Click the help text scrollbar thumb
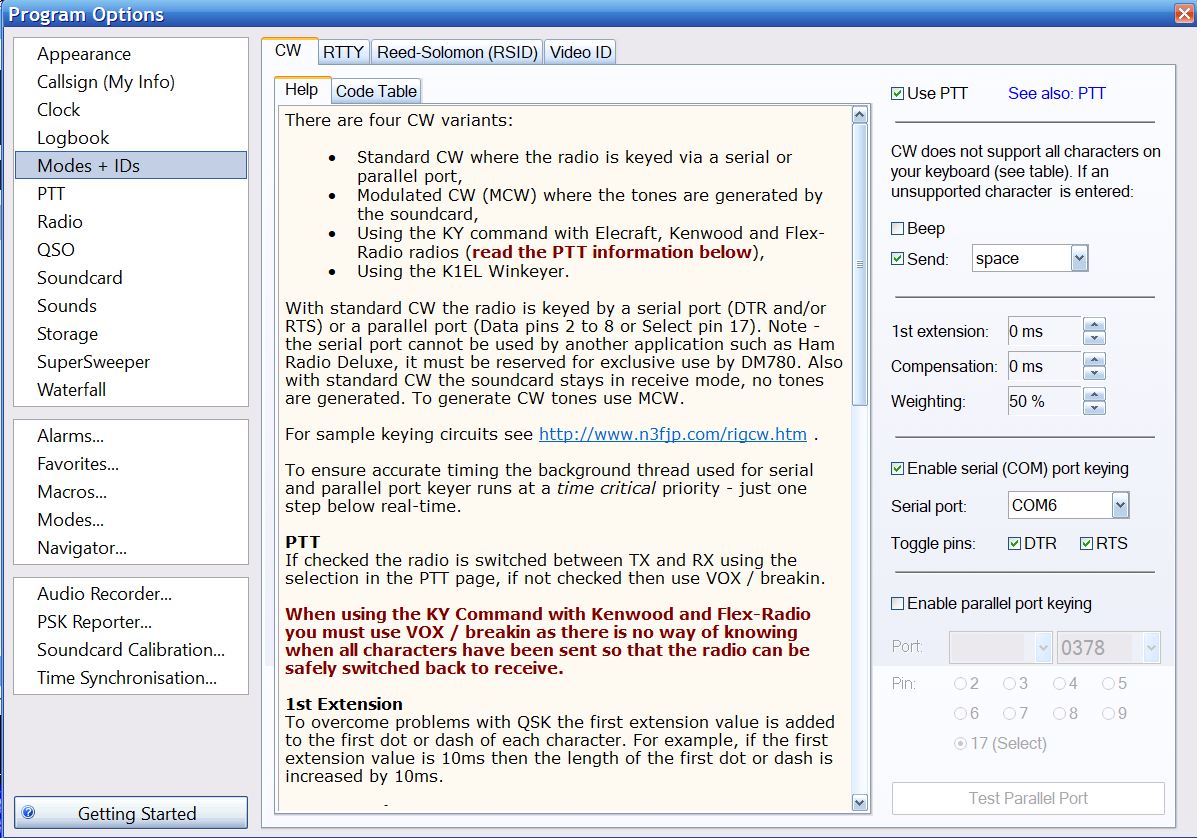 click(x=860, y=264)
